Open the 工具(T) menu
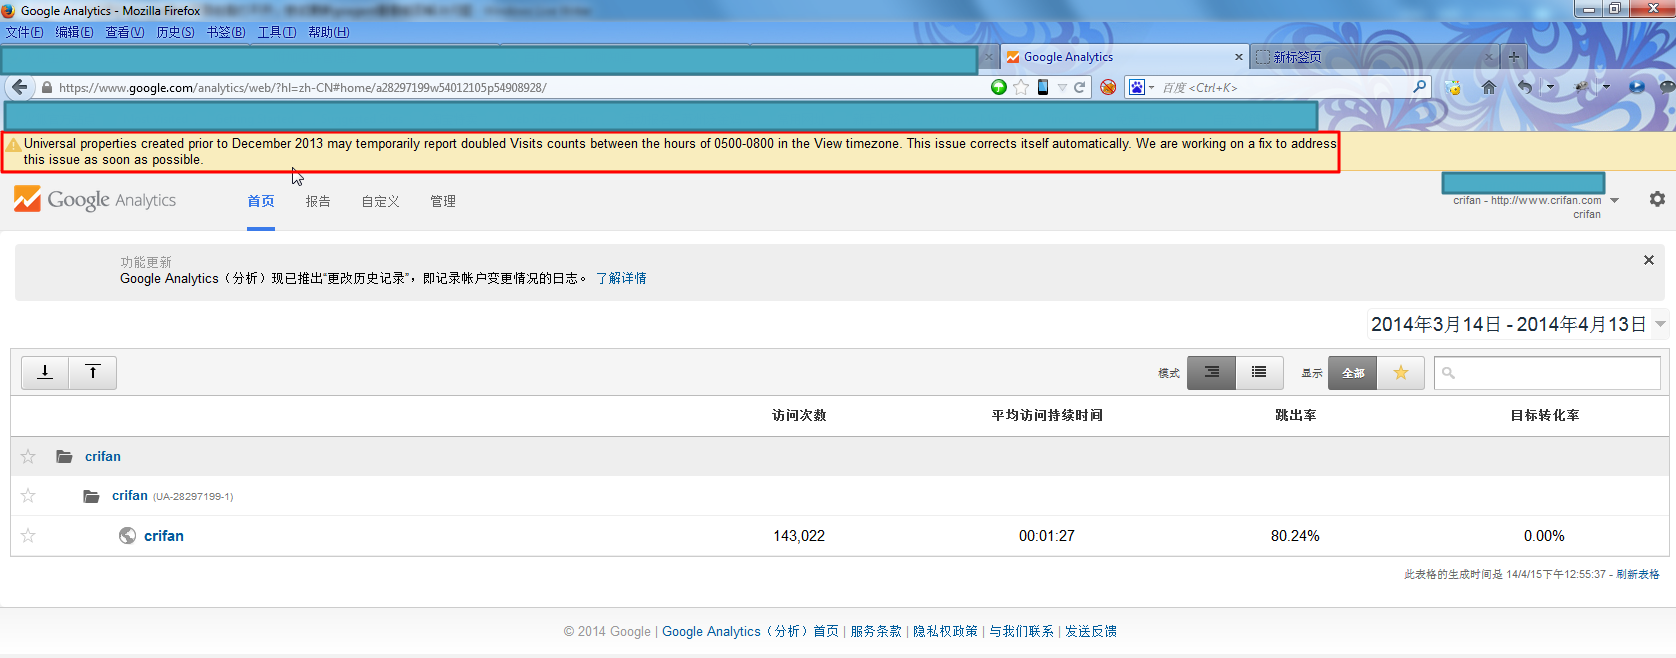 tap(277, 32)
